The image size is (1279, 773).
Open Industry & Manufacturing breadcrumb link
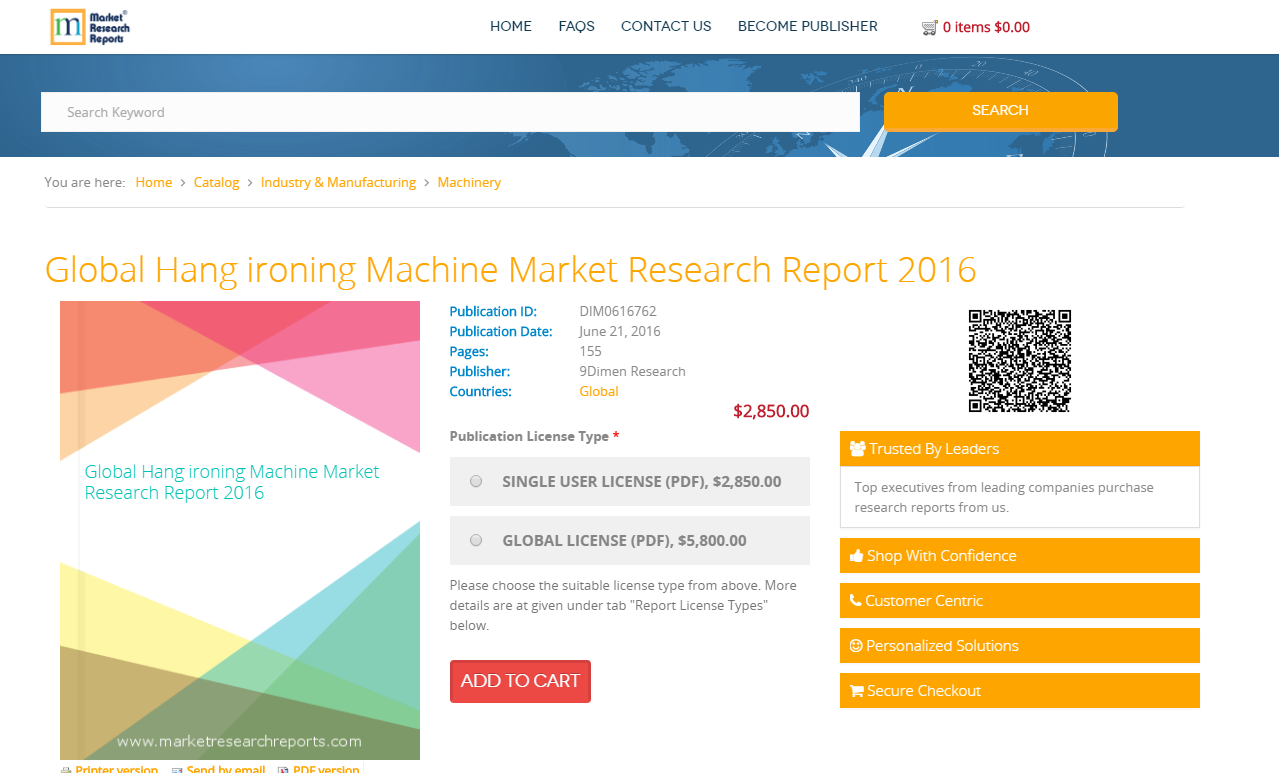[x=338, y=182]
